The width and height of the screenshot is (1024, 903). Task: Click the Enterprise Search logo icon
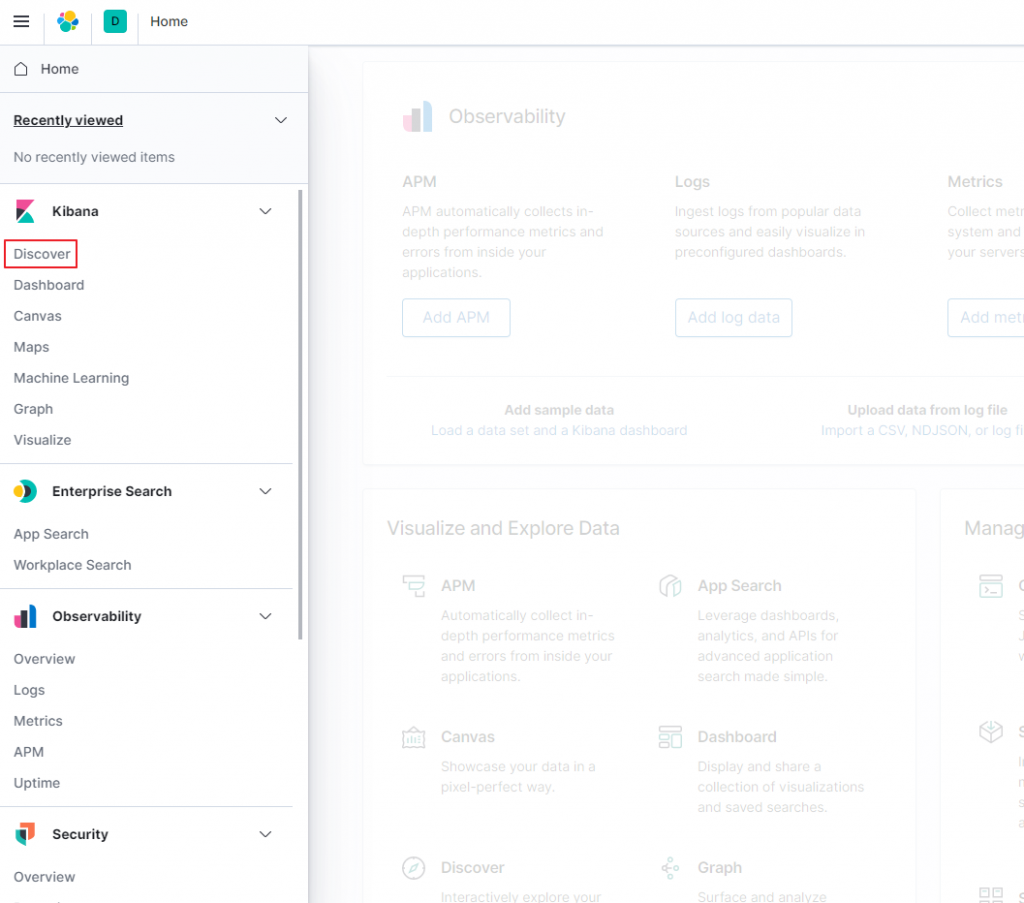[x=25, y=491]
